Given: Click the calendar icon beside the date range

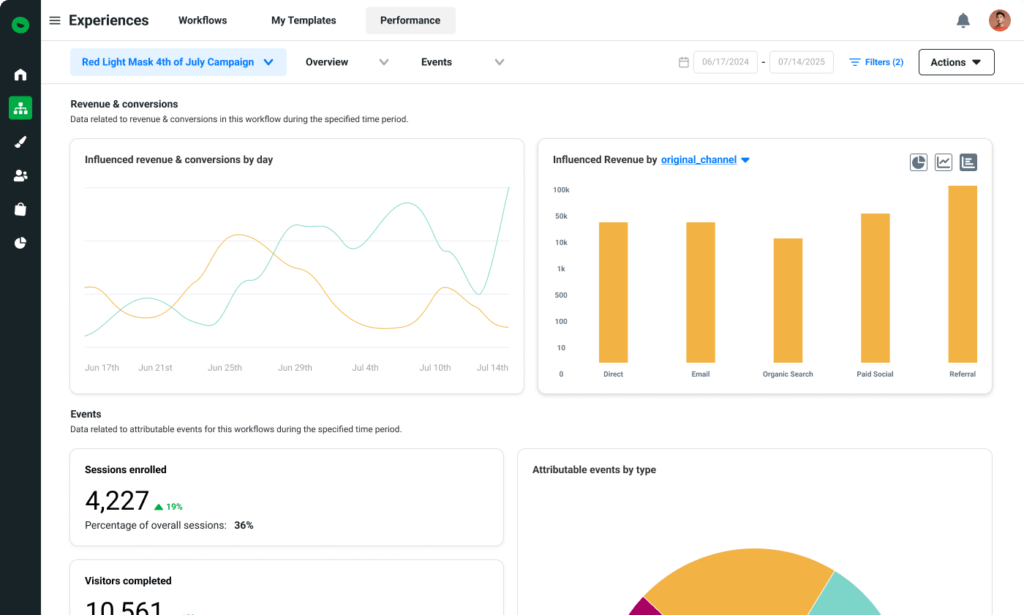Looking at the screenshot, I should click(x=683, y=61).
